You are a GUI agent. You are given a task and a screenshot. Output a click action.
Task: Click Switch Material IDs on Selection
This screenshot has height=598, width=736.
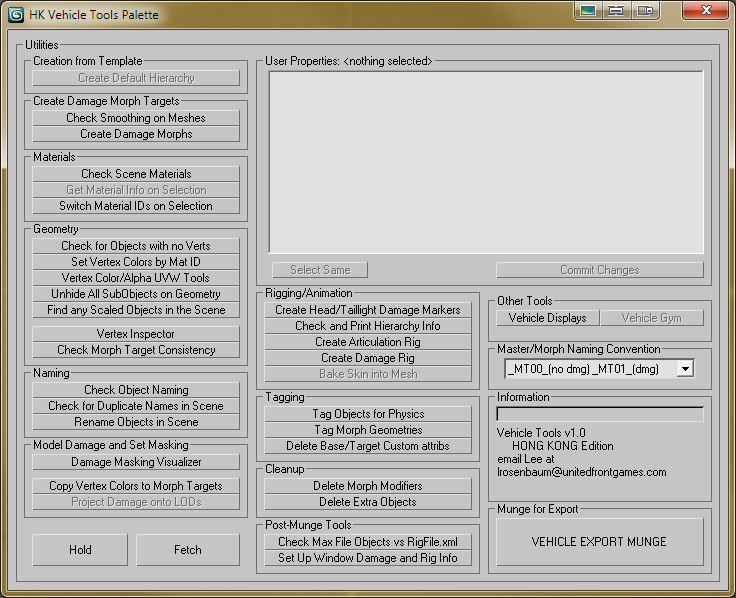click(x=136, y=206)
